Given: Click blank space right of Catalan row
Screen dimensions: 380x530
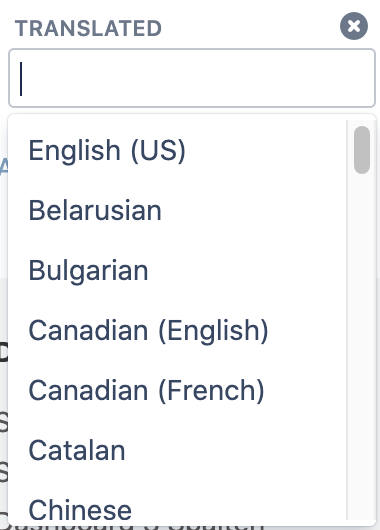Looking at the screenshot, I should pos(237,450).
